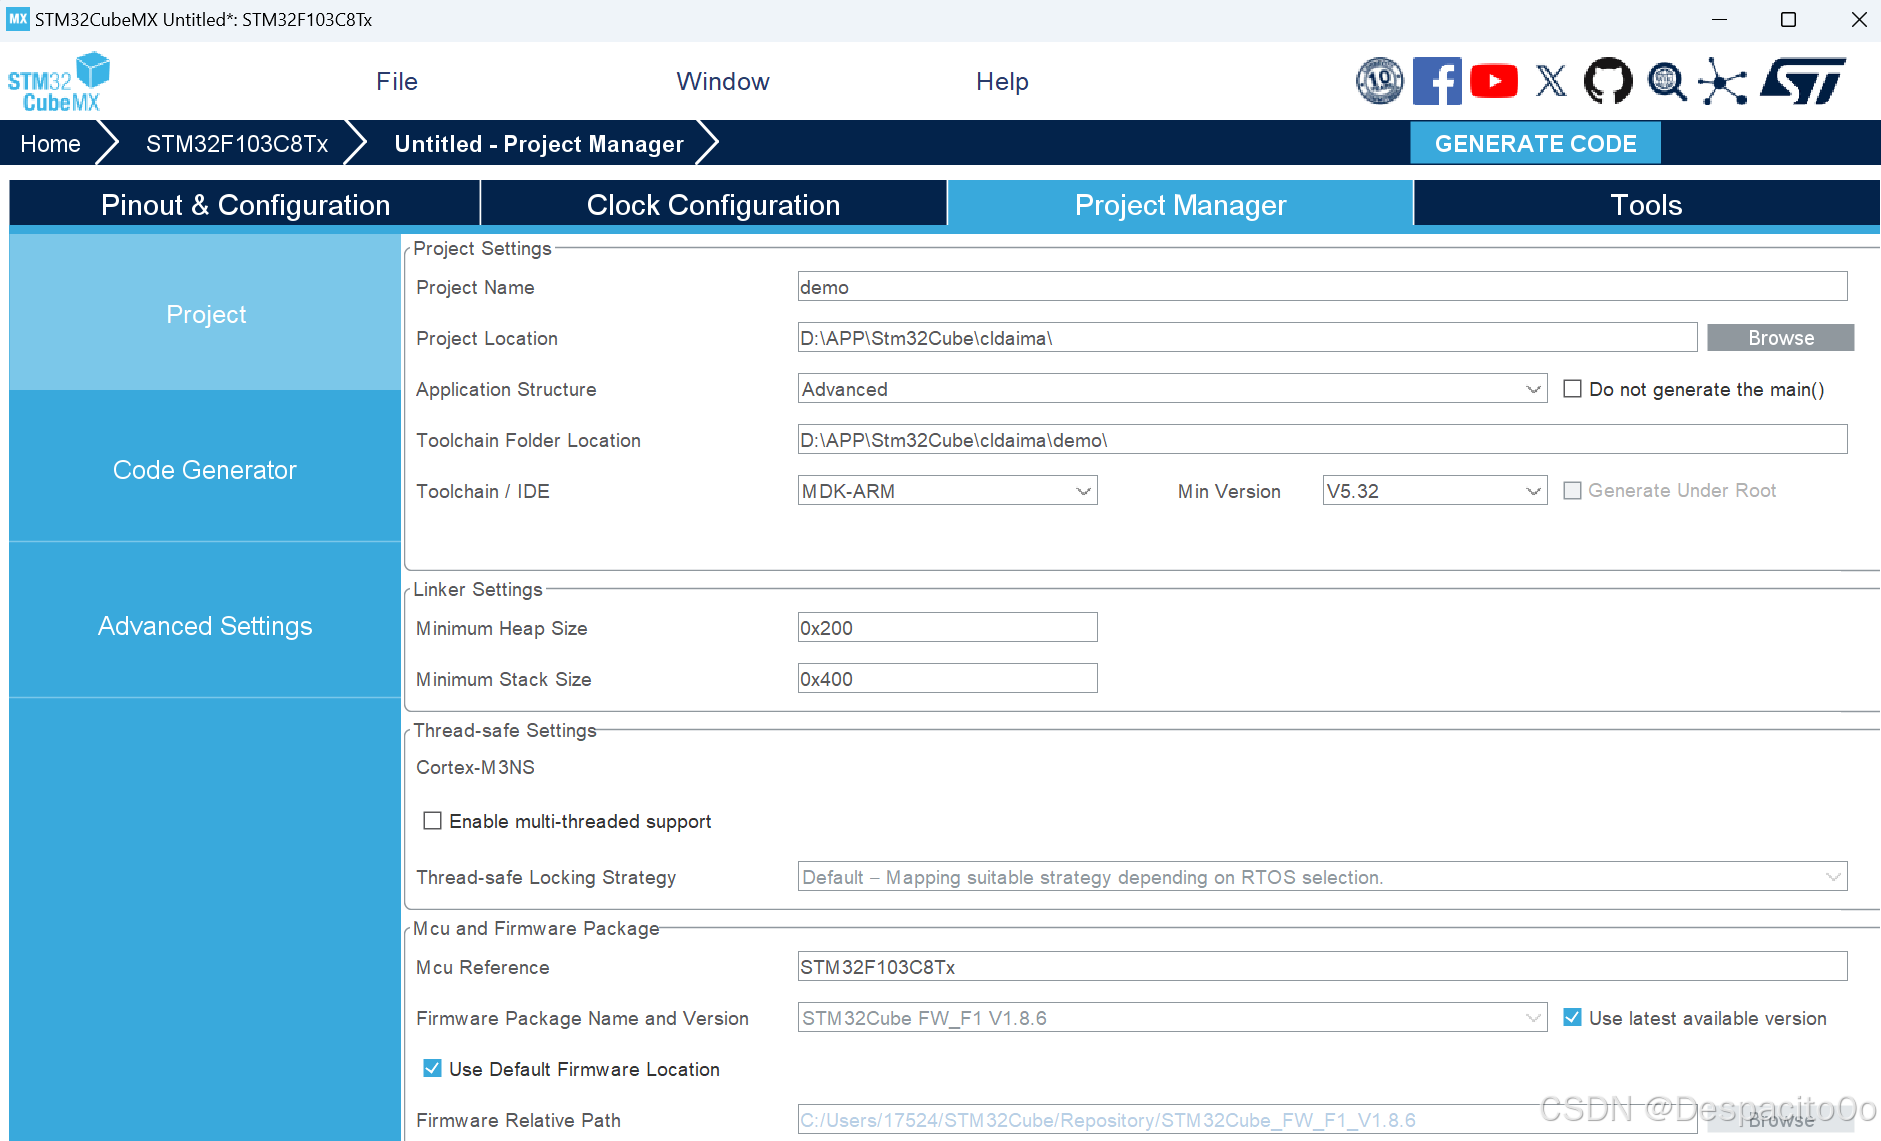Viewport: 1881px width, 1141px height.
Task: Enable multi-threaded support checkbox
Action: [432, 821]
